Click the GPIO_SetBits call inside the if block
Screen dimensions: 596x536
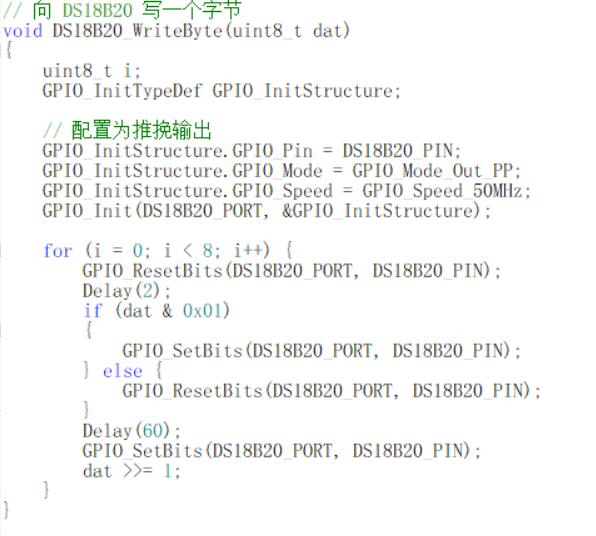pos(322,350)
